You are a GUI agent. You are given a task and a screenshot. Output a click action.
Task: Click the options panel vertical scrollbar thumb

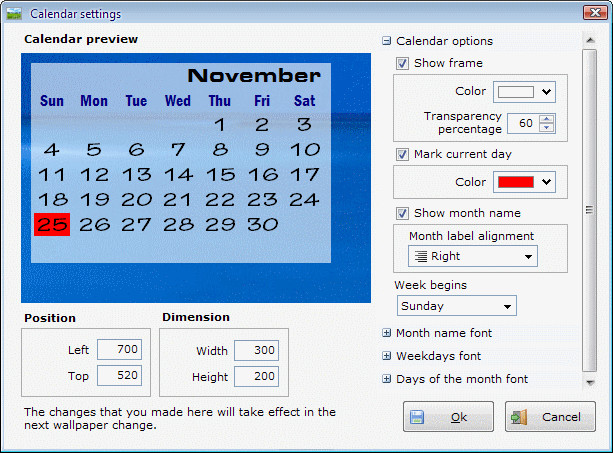[x=590, y=210]
